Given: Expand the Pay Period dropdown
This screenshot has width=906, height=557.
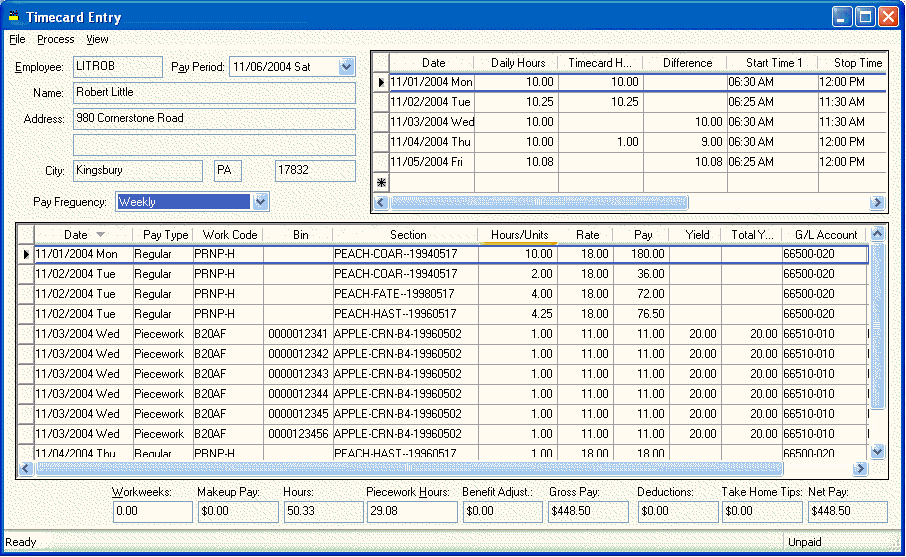Looking at the screenshot, I should [346, 67].
